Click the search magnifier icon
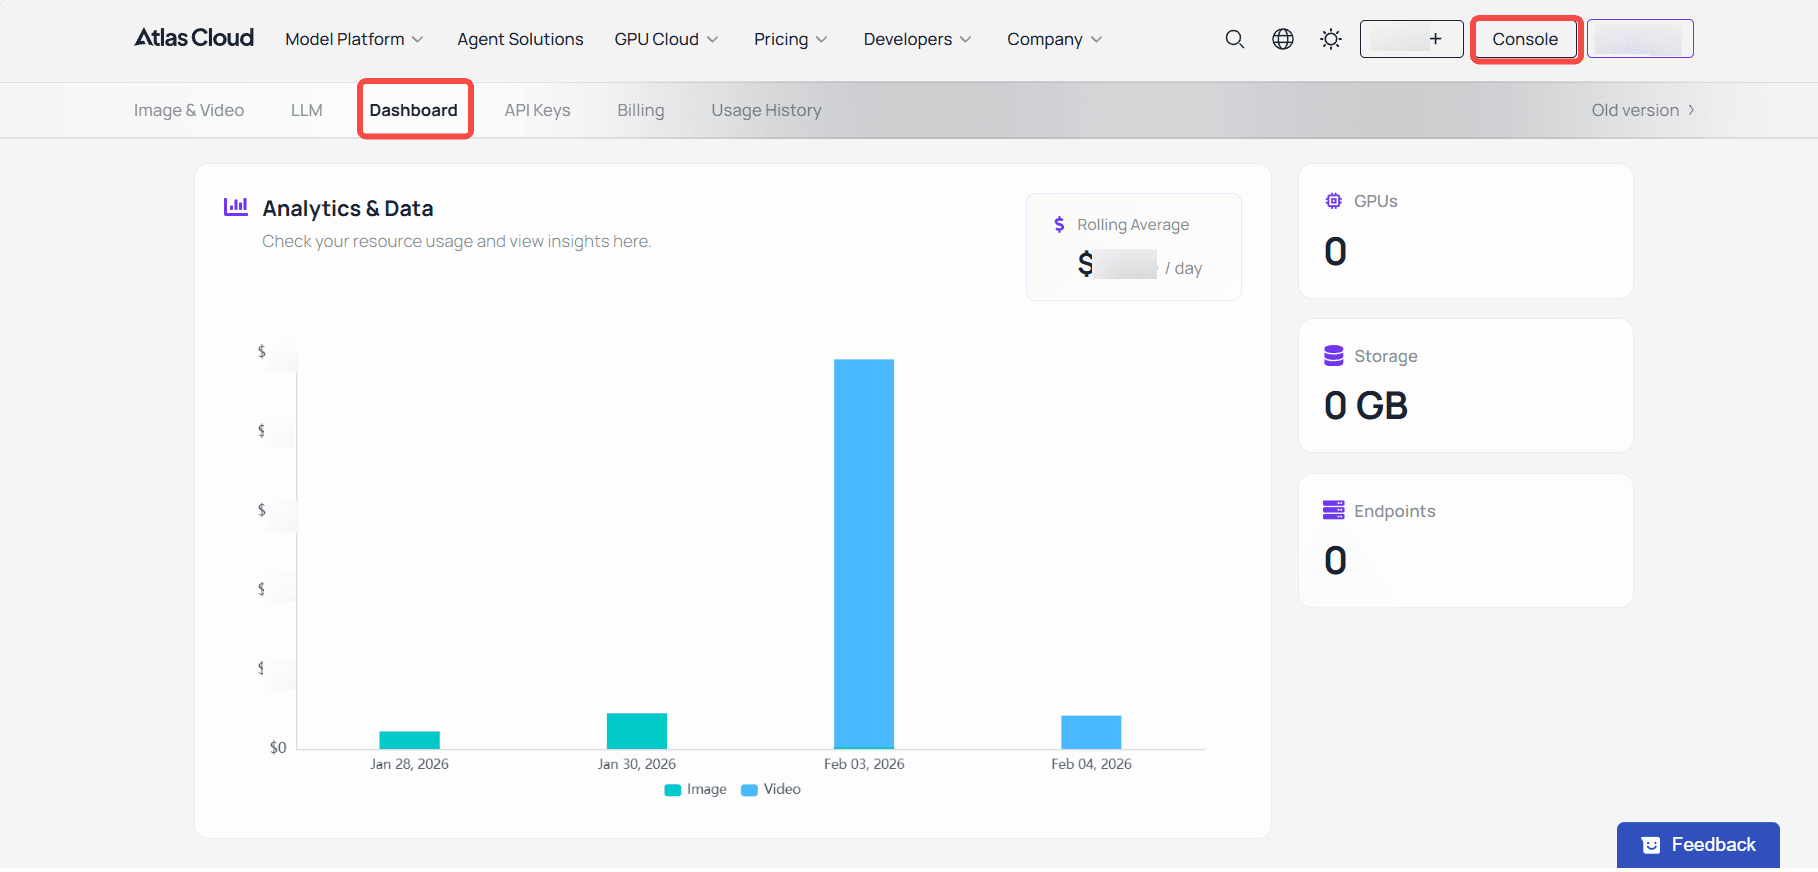 tap(1235, 39)
